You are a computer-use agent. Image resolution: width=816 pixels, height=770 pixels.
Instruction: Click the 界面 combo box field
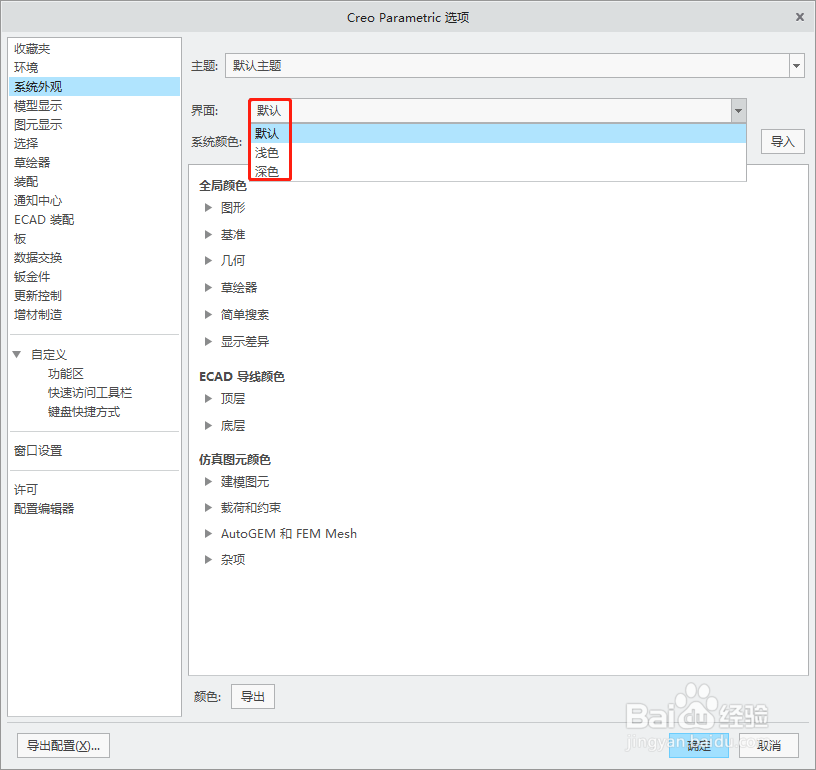[490, 110]
